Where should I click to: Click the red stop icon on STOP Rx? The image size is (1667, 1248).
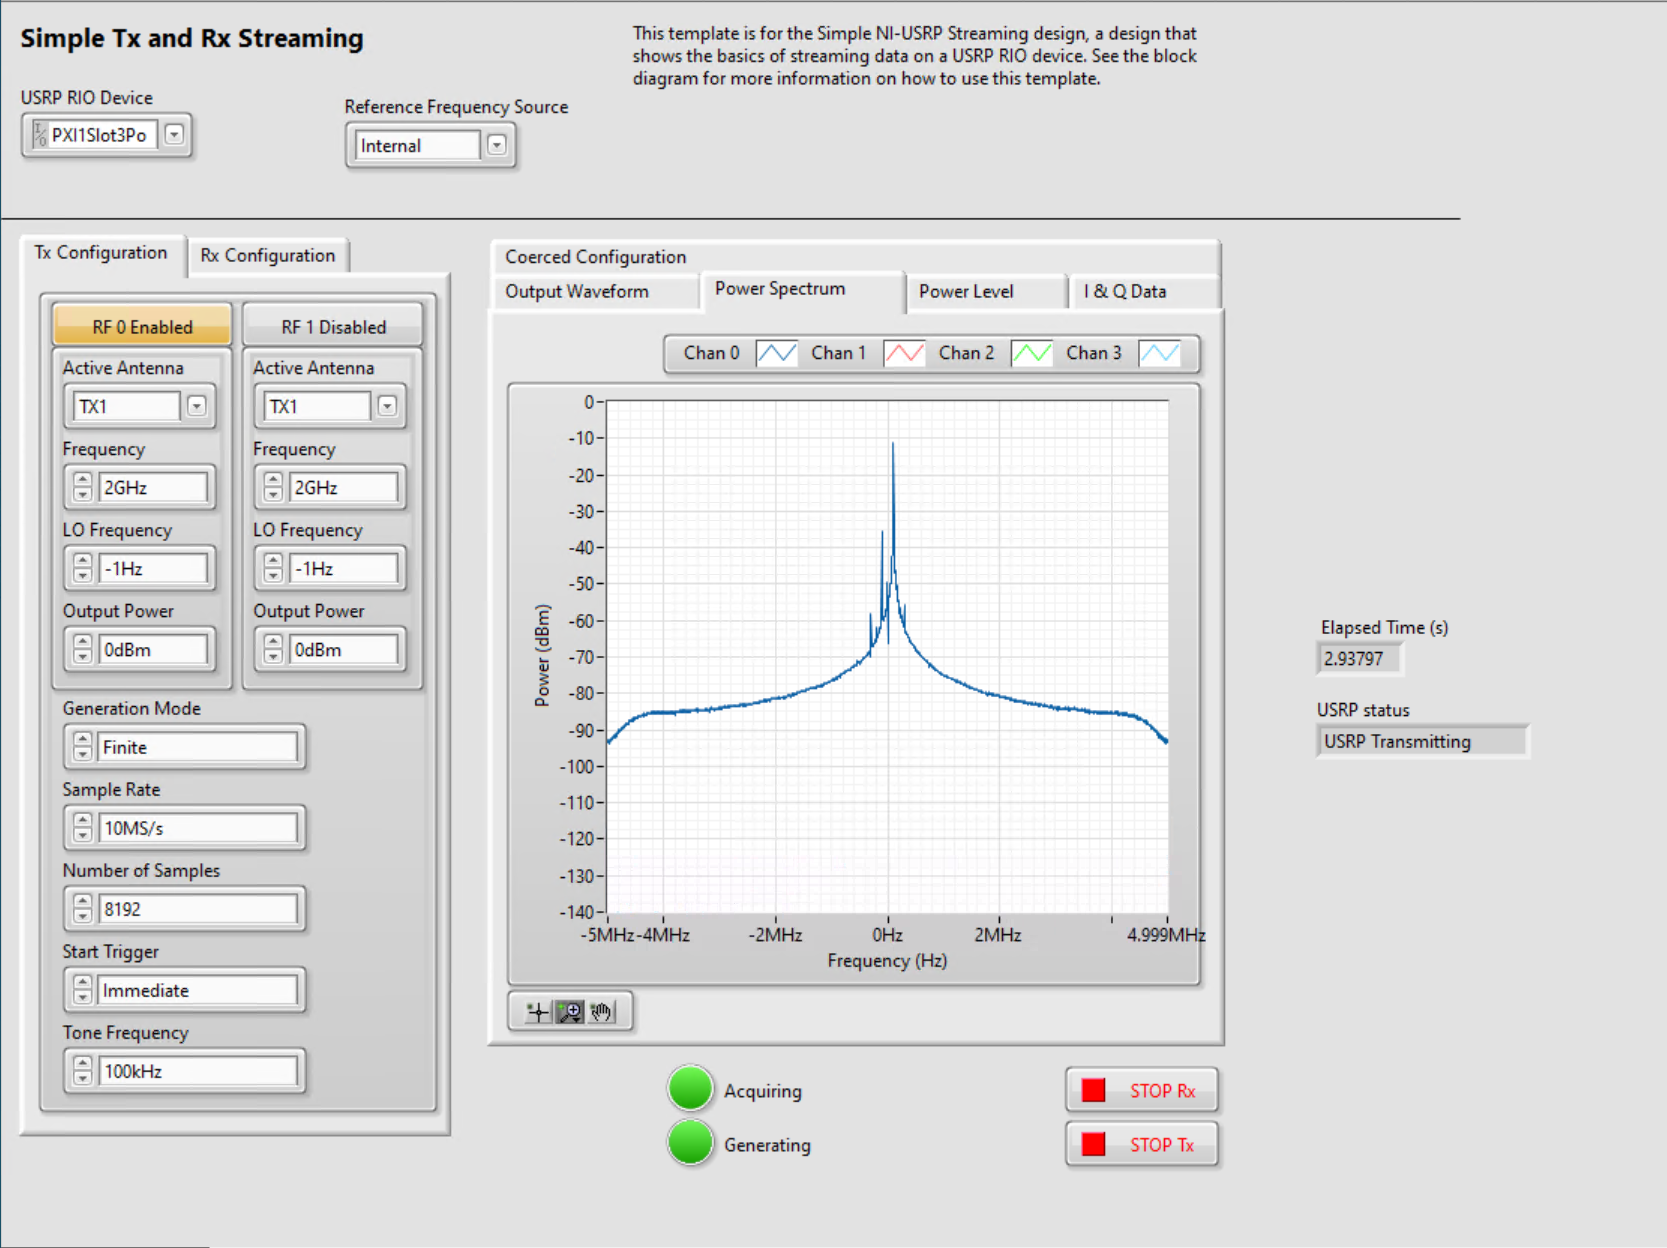pos(1094,1090)
